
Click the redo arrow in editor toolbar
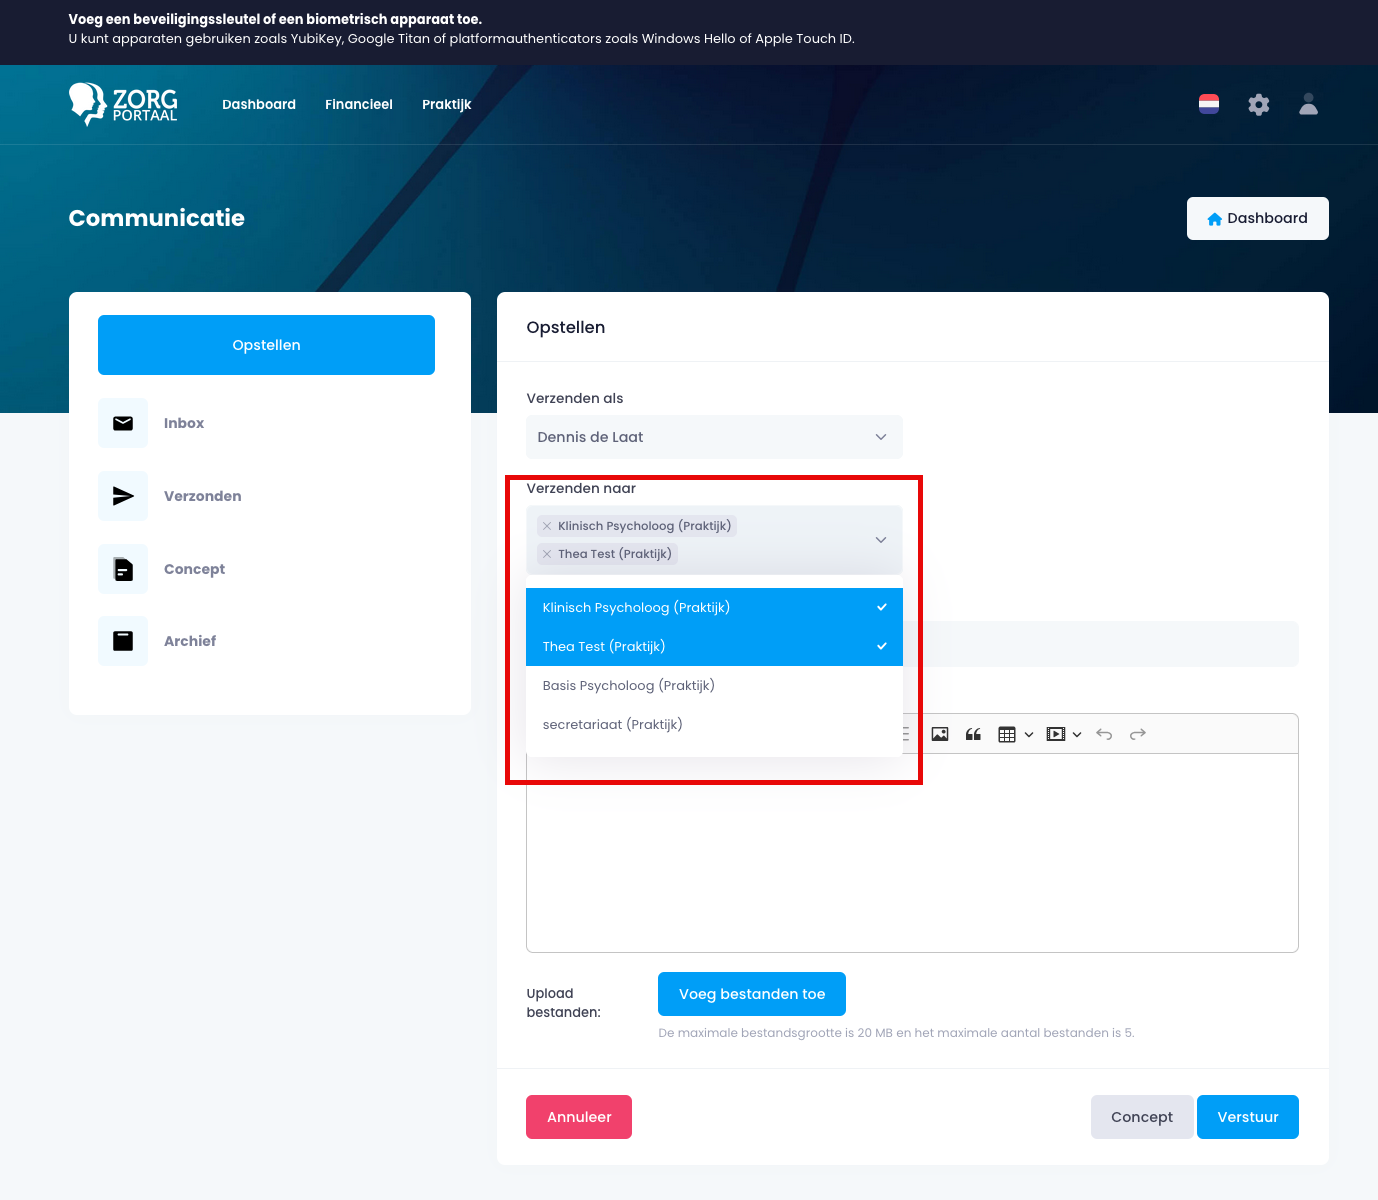(x=1138, y=734)
